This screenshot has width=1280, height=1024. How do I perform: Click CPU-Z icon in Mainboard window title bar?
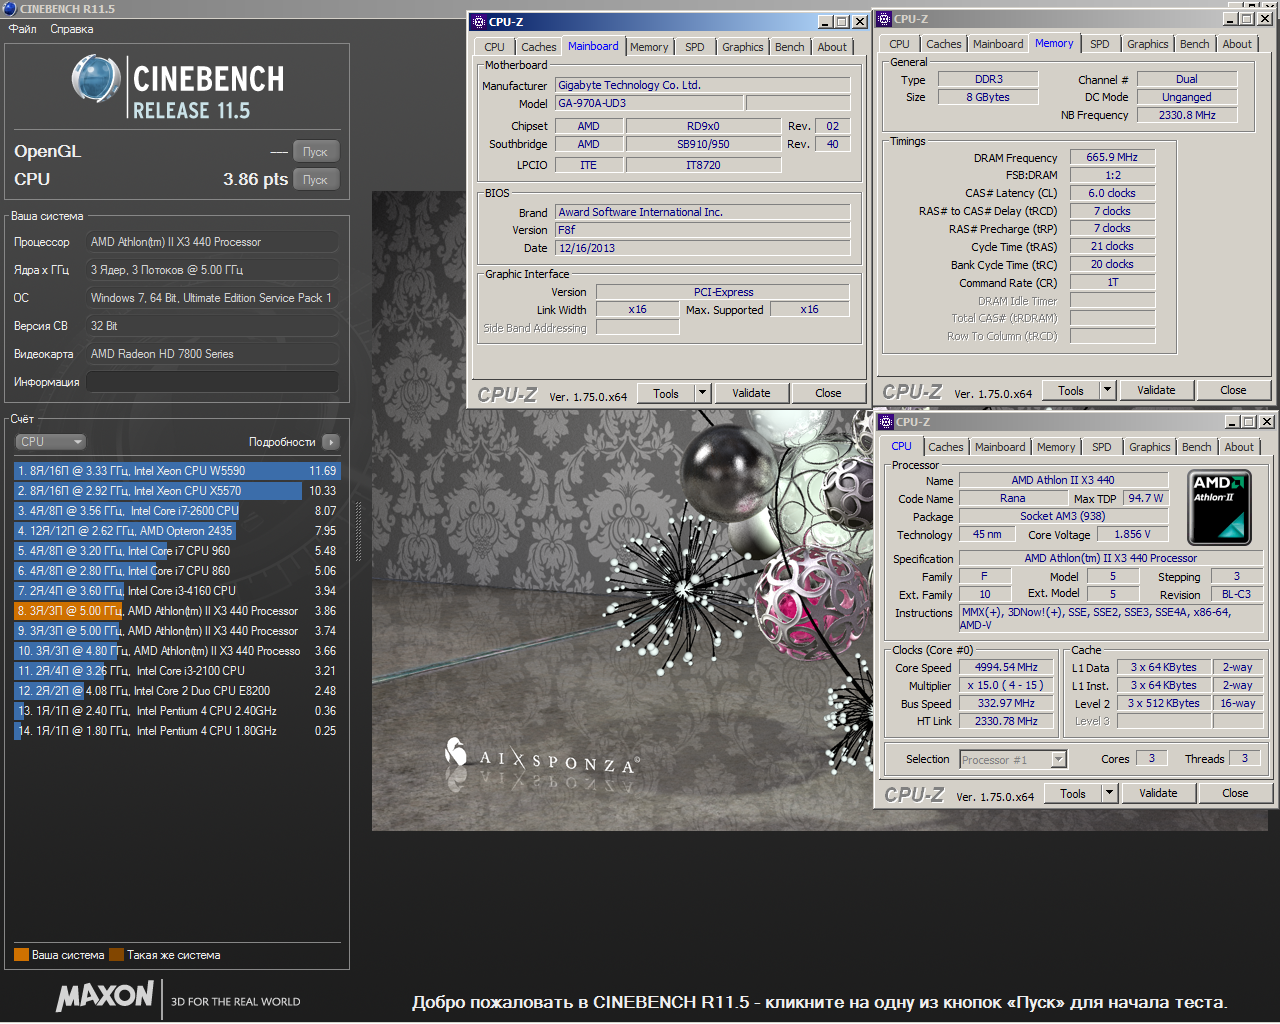(478, 21)
